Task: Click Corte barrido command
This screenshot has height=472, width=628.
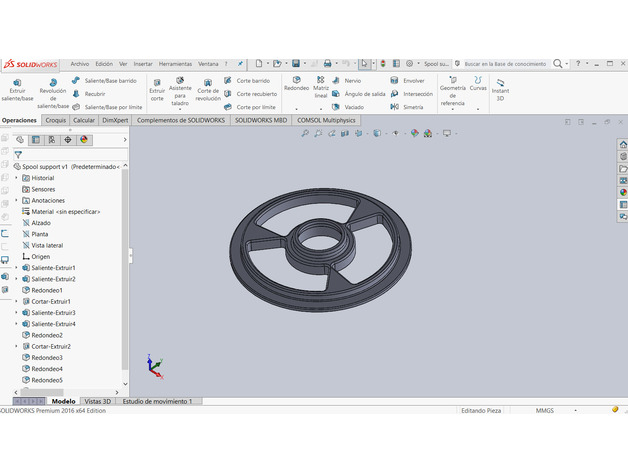Action: [247, 81]
